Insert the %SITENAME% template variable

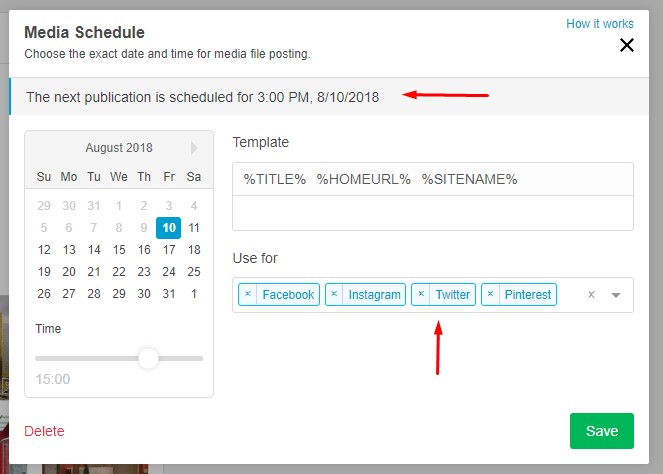click(469, 179)
